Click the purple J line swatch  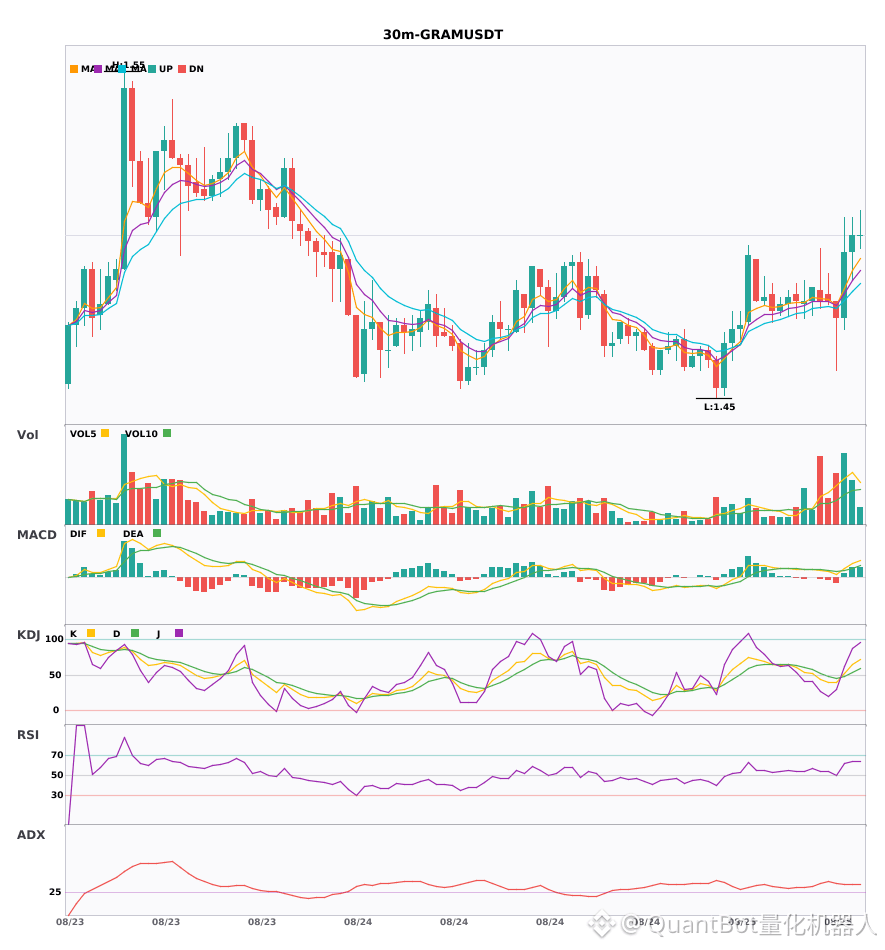(x=179, y=633)
